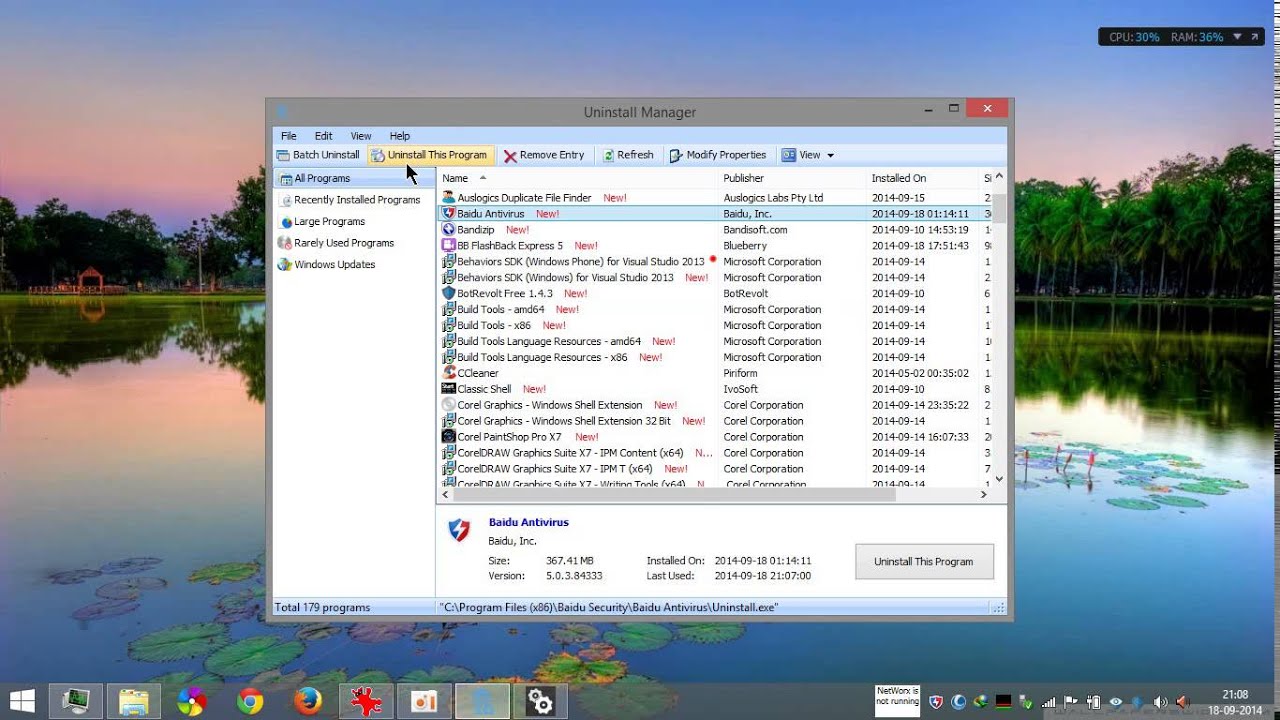
Task: Open the colorful pinwheel taskbar icon
Action: [x=191, y=702]
